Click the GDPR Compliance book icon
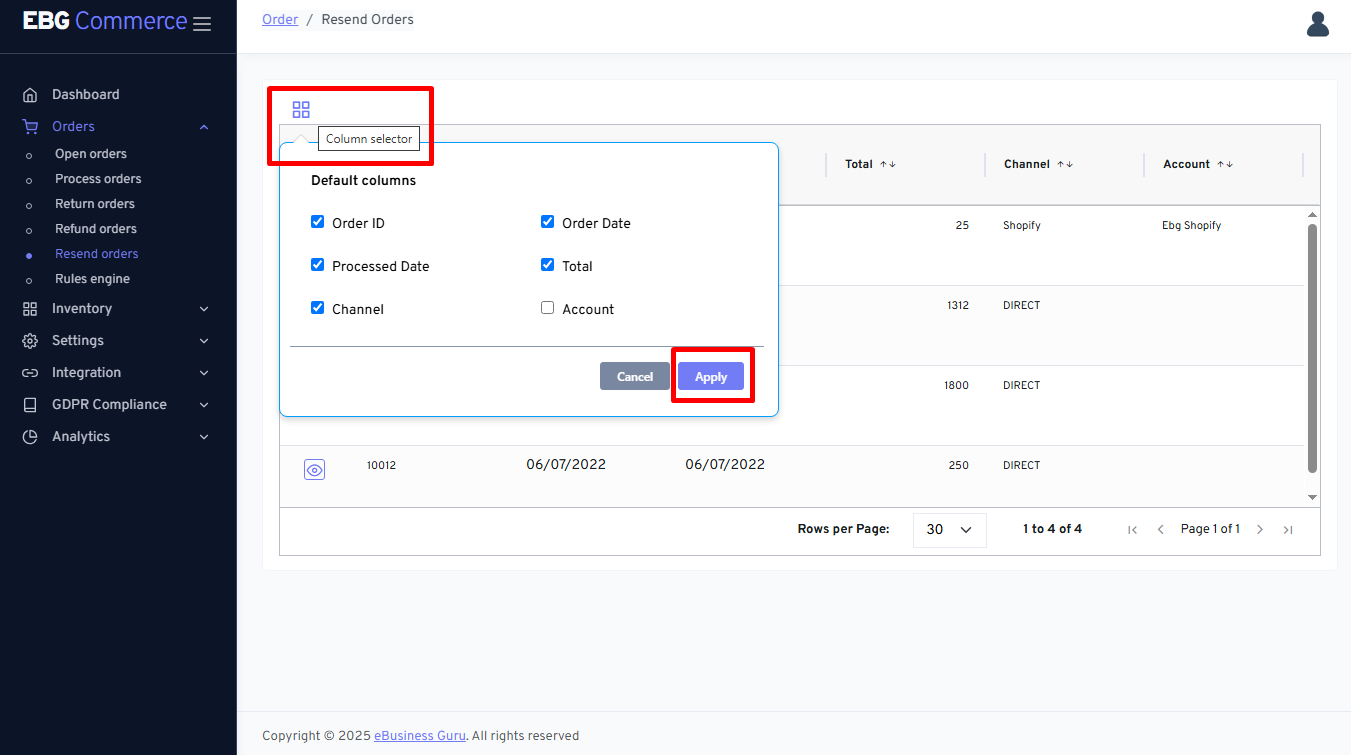The width and height of the screenshot is (1351, 755). [x=30, y=404]
